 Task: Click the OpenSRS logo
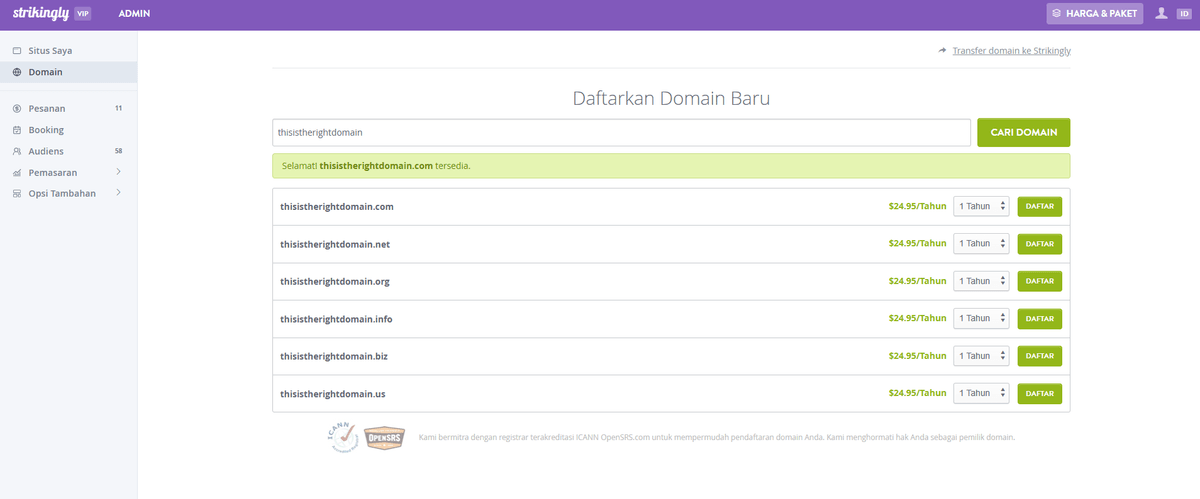[x=385, y=438]
